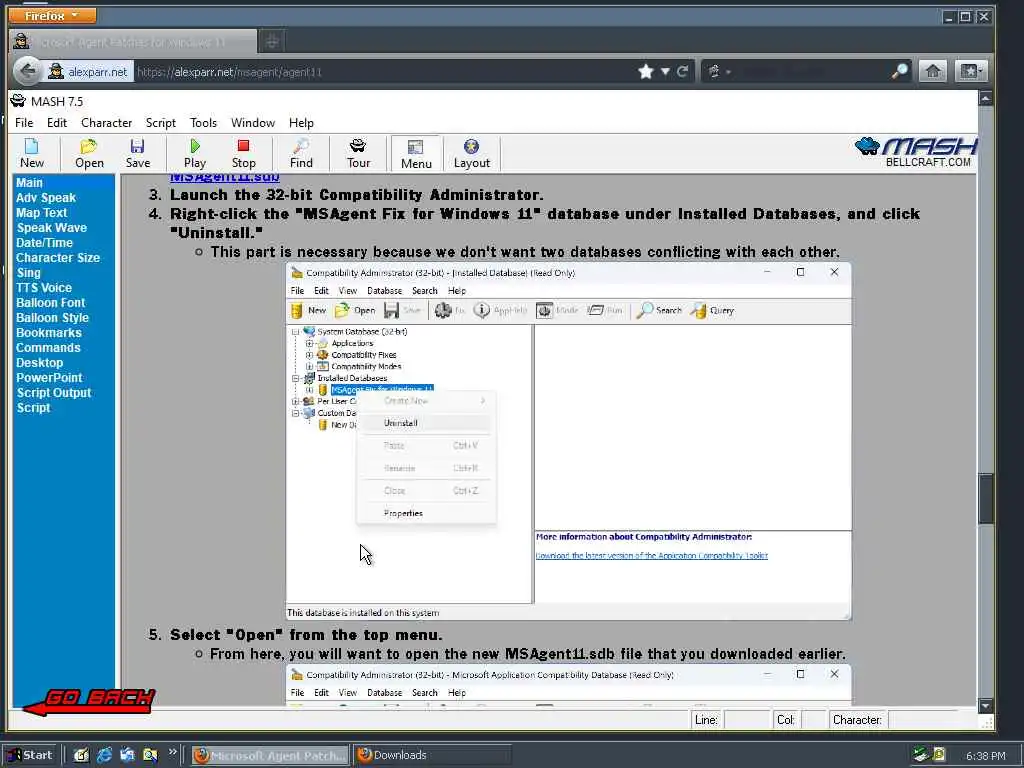1024x768 pixels.
Task: Click the 6:38 PM system clock
Action: (985, 756)
